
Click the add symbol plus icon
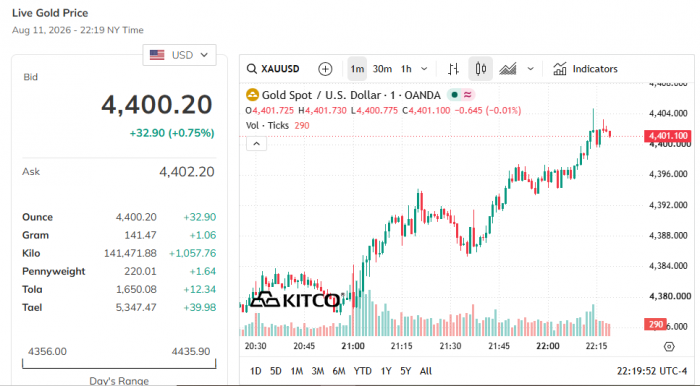[x=325, y=69]
